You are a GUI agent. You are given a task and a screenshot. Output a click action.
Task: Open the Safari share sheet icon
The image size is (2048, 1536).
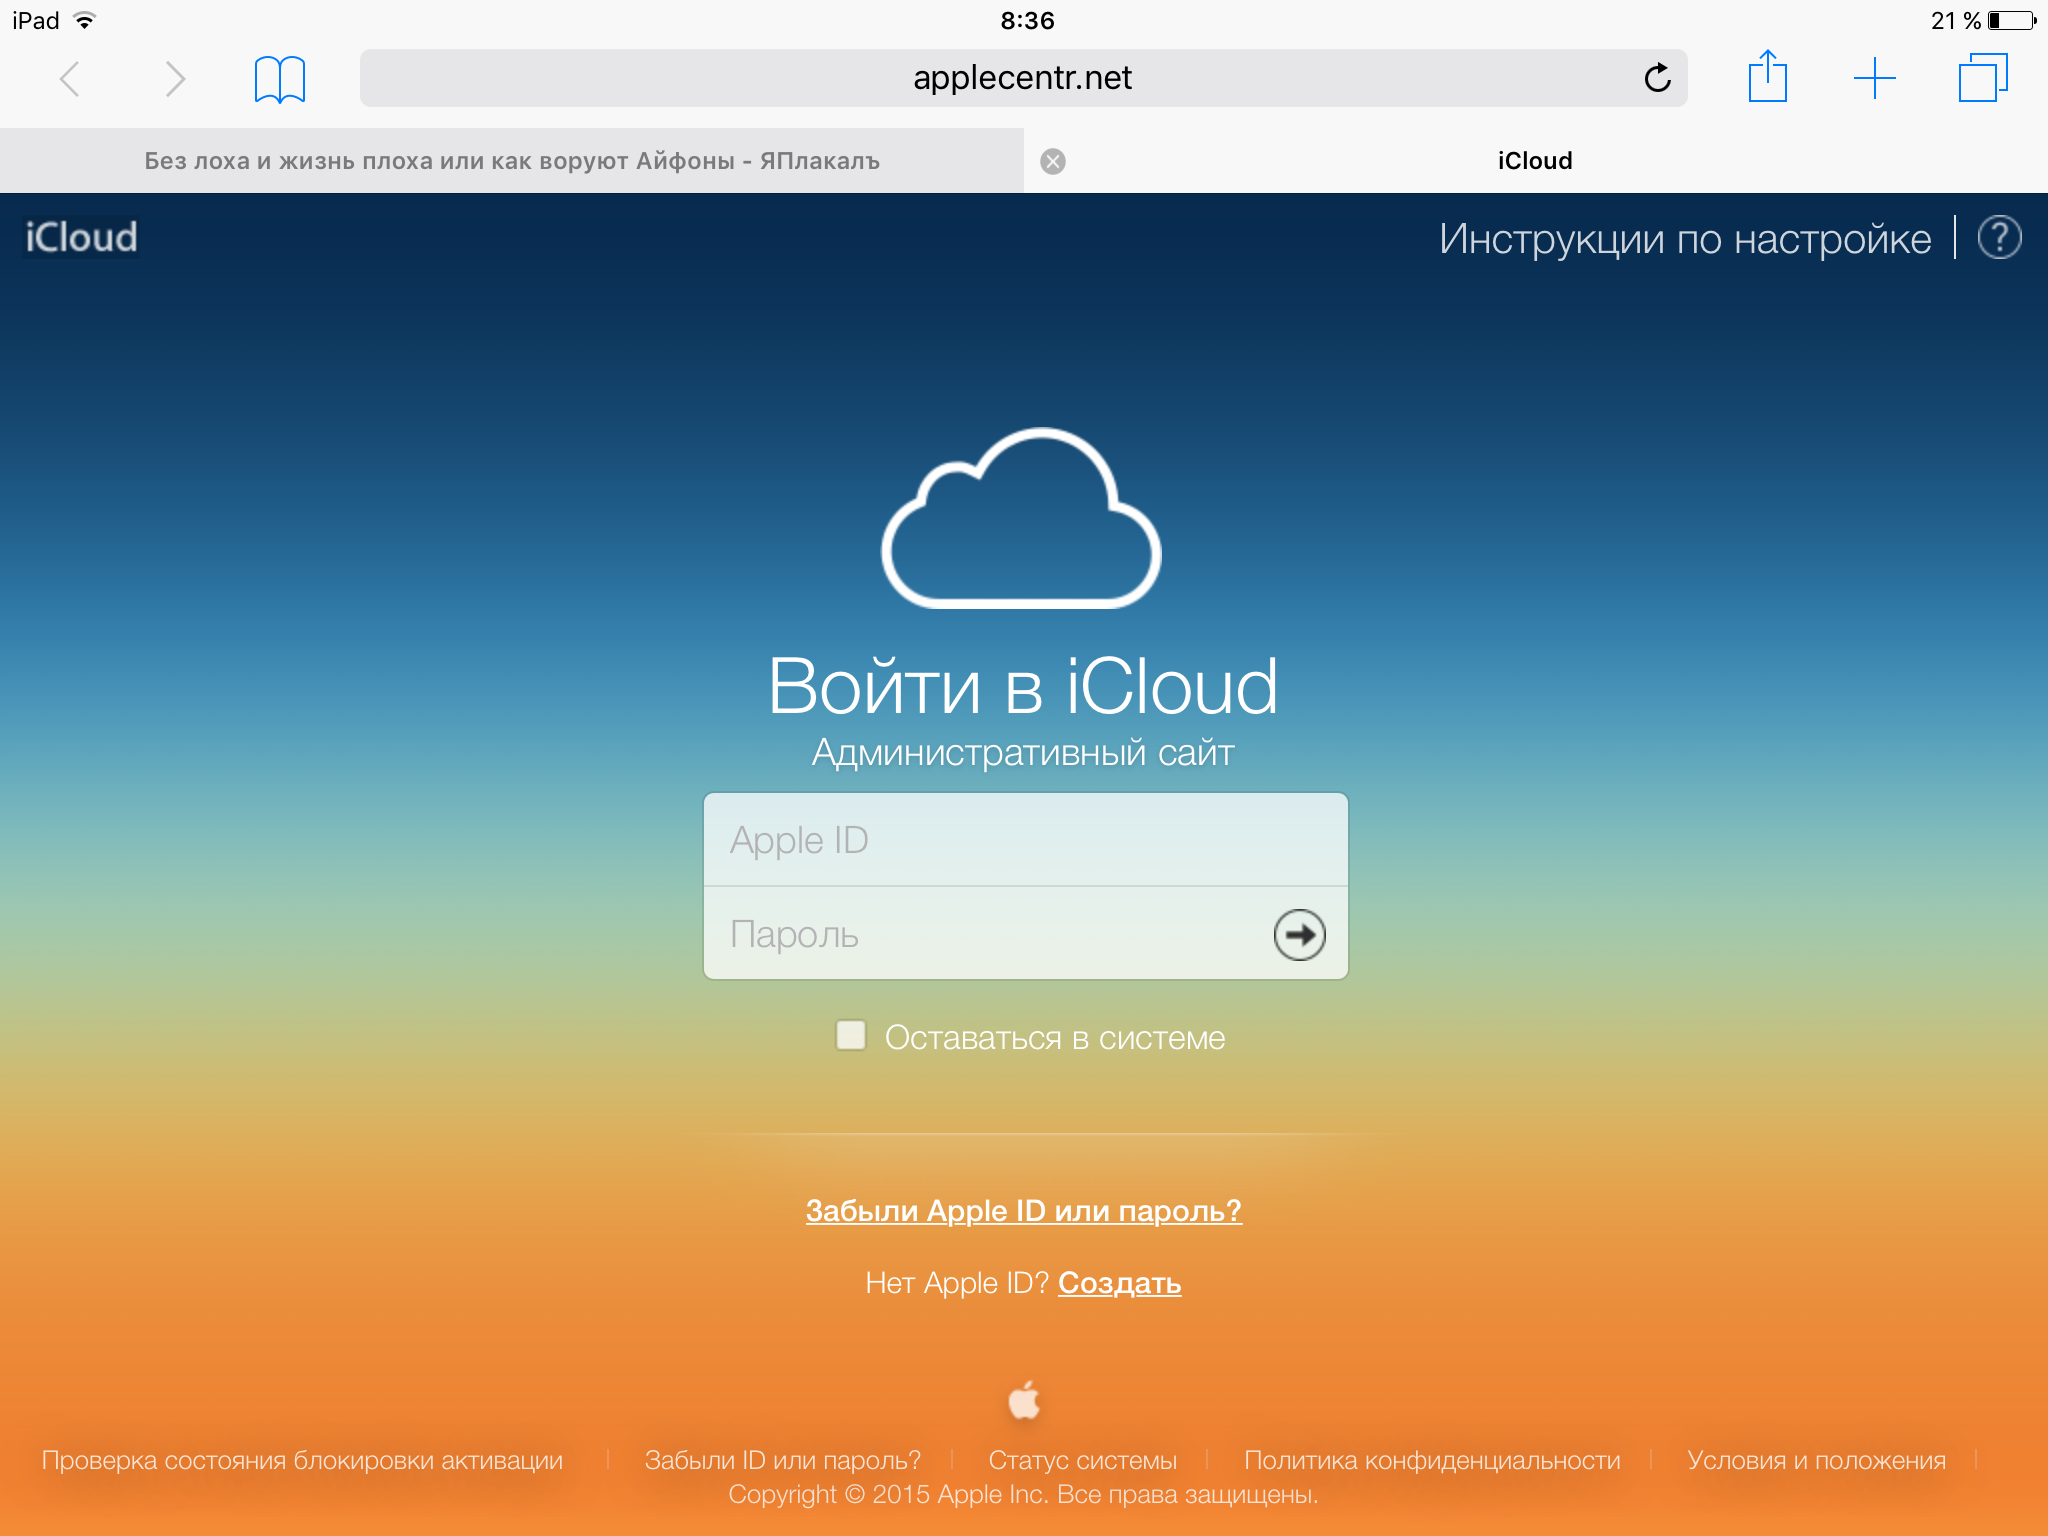[x=1767, y=76]
